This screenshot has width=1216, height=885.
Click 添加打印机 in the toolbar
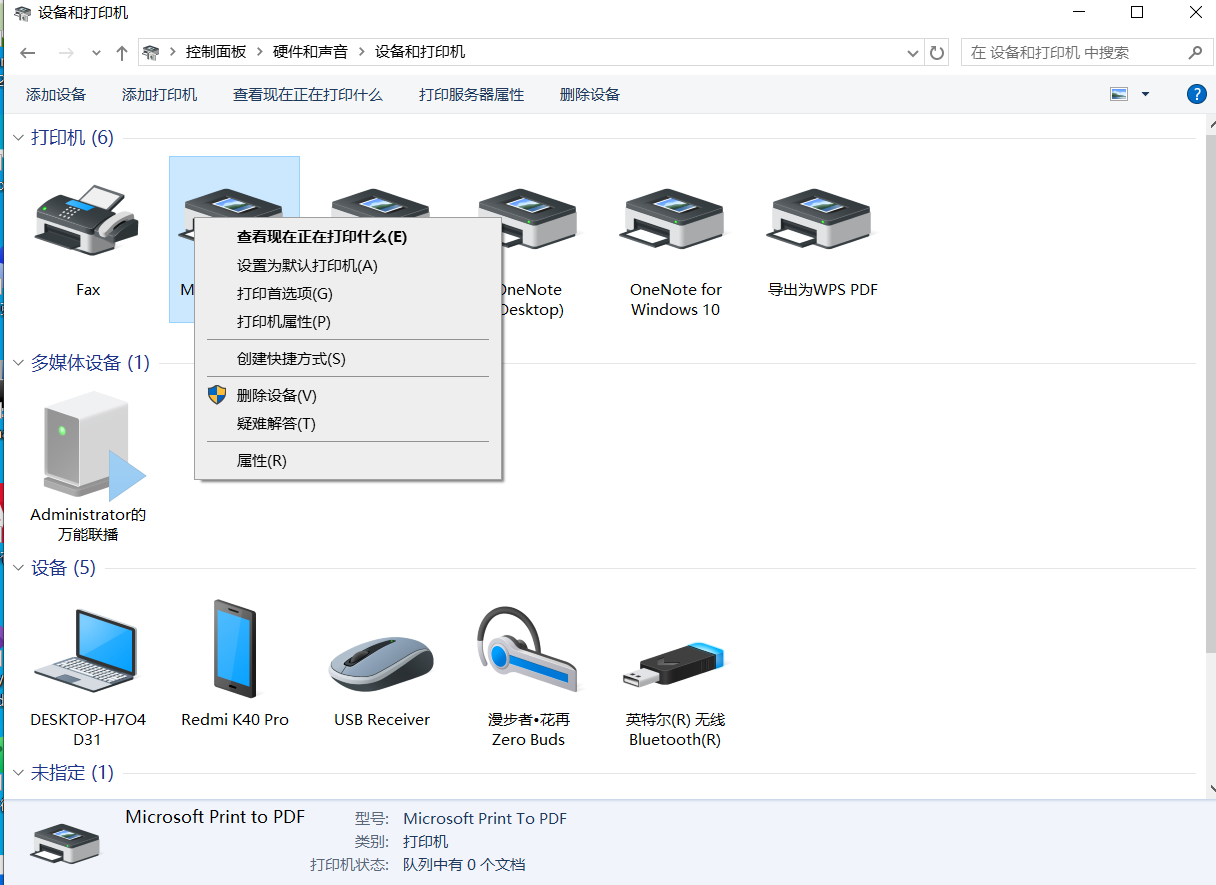(x=159, y=95)
